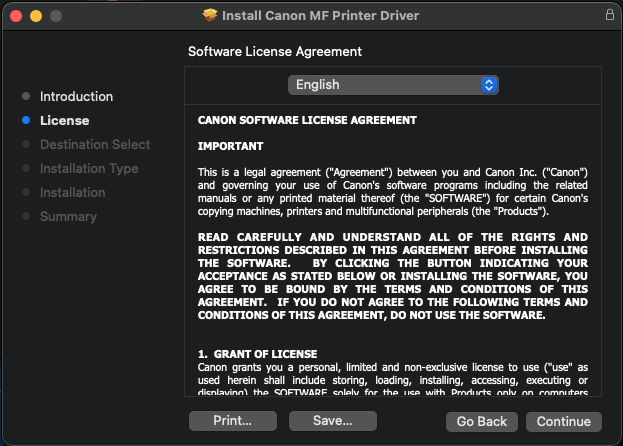623x446 pixels.
Task: Click the "1. GRANT OF LICENSE" section heading
Action: coord(257,354)
